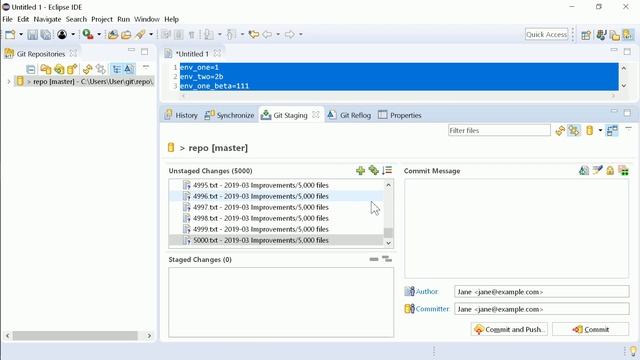
Task: Open View Menu in Git Staging toolbar
Action: point(628,129)
